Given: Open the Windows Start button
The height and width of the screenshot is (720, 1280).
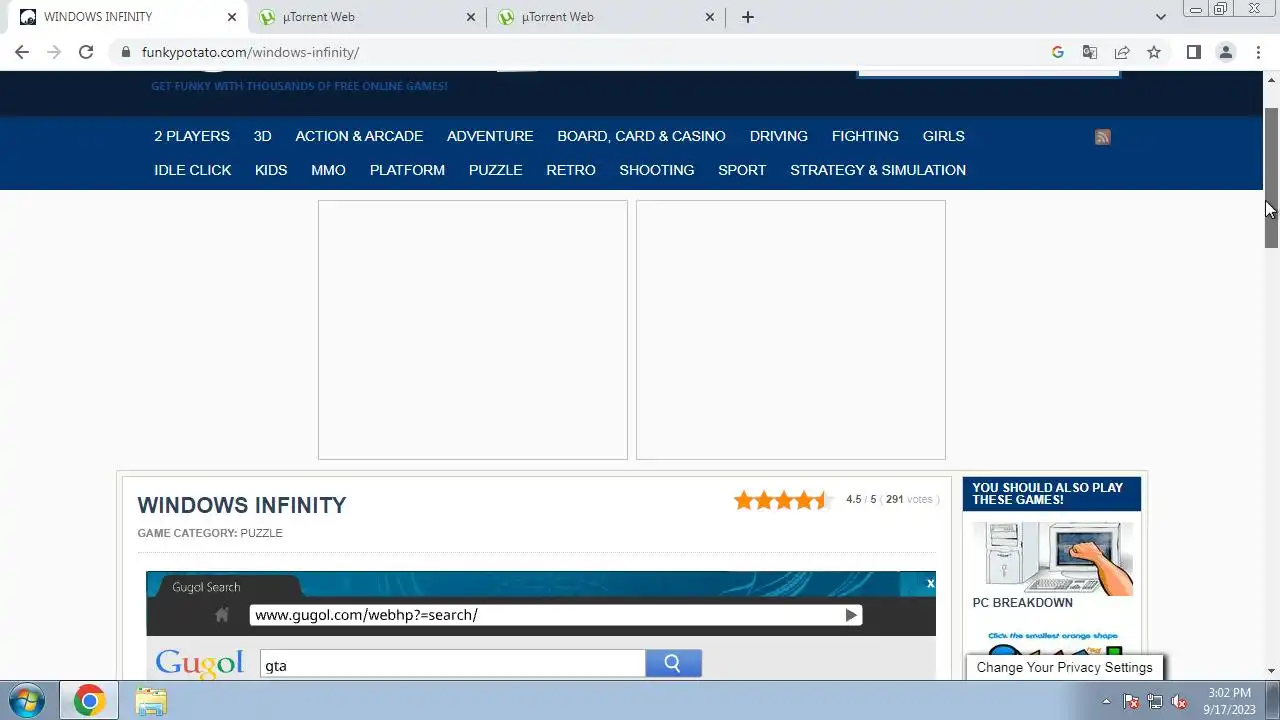Looking at the screenshot, I should click(27, 700).
